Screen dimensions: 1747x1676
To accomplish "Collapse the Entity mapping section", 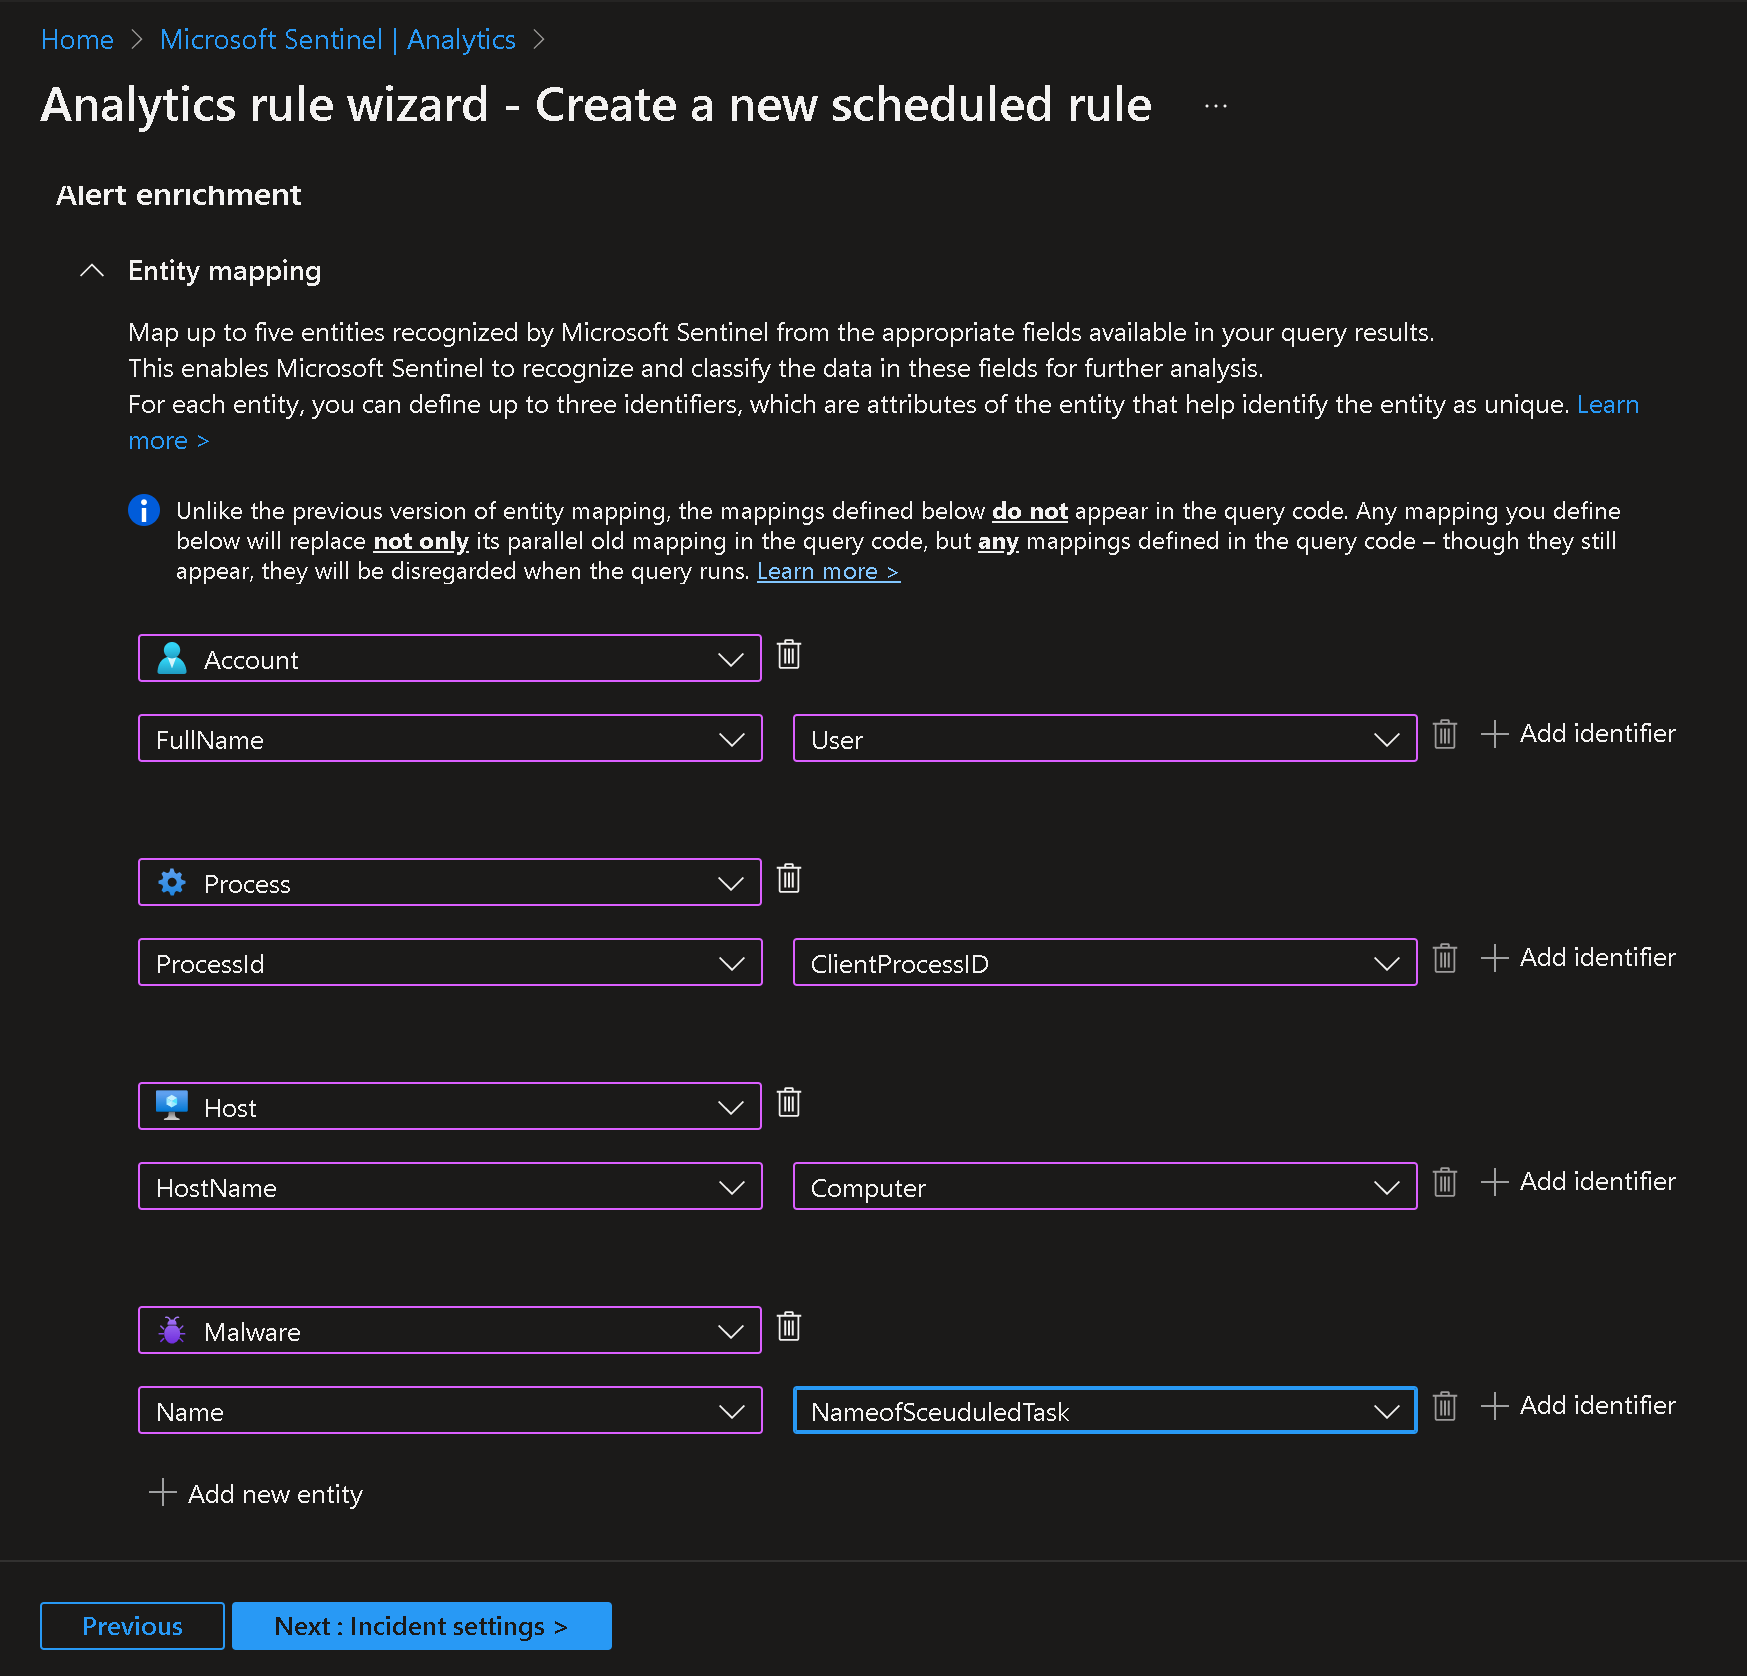I will click(x=92, y=271).
